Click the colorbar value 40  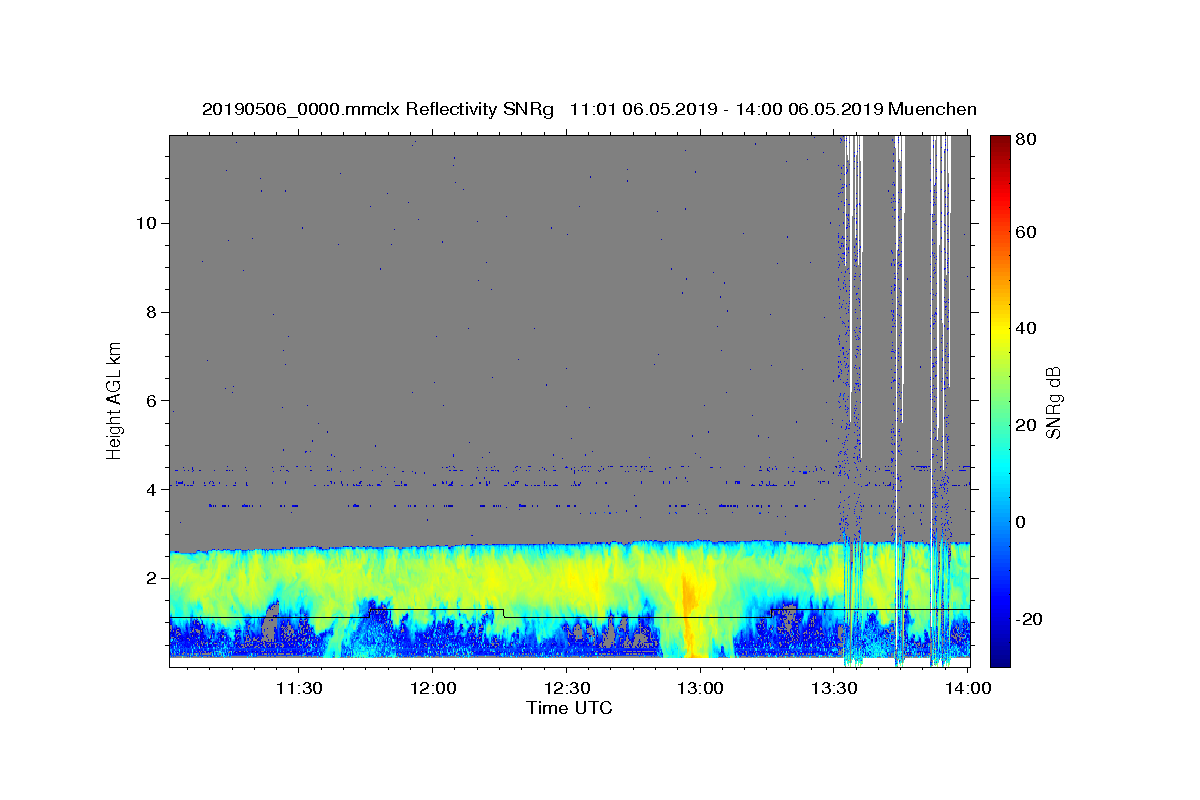point(1028,328)
